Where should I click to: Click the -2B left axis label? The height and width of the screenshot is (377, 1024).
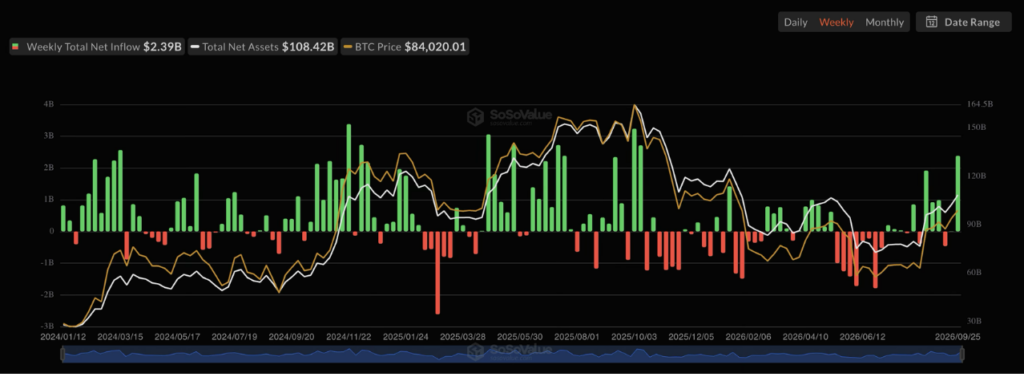click(x=48, y=295)
